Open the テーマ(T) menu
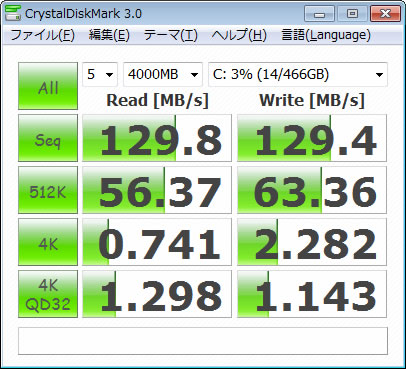 [171, 35]
